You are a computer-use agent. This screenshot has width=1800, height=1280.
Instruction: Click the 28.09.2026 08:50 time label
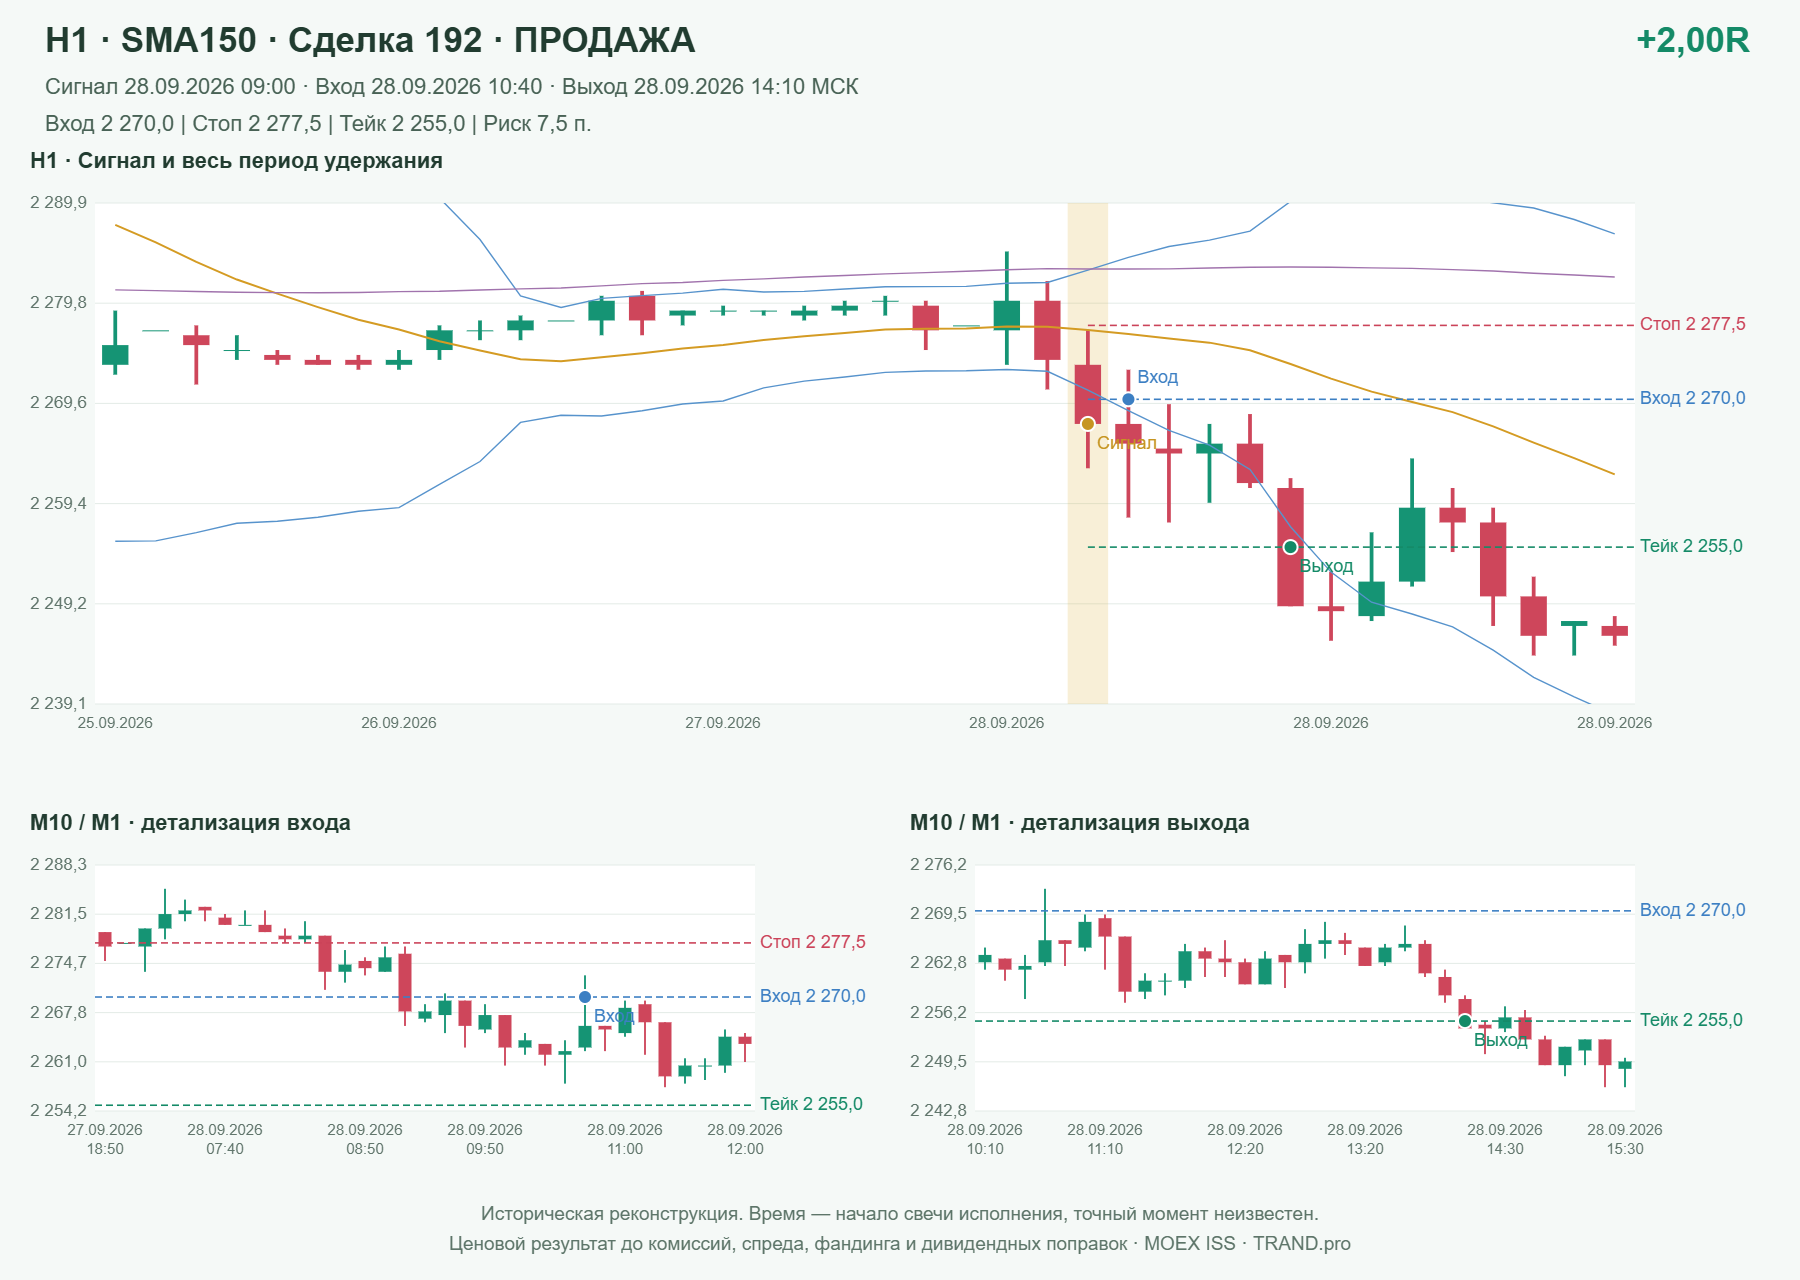[x=365, y=1139]
